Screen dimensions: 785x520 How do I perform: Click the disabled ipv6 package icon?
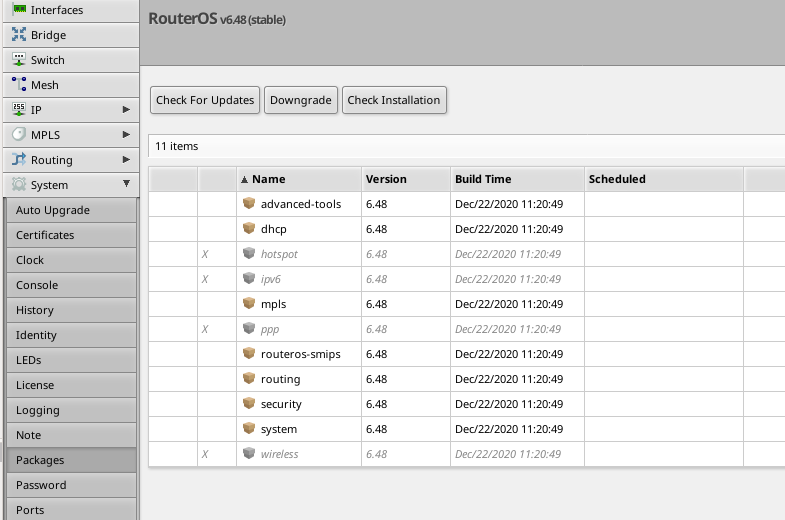tap(249, 278)
